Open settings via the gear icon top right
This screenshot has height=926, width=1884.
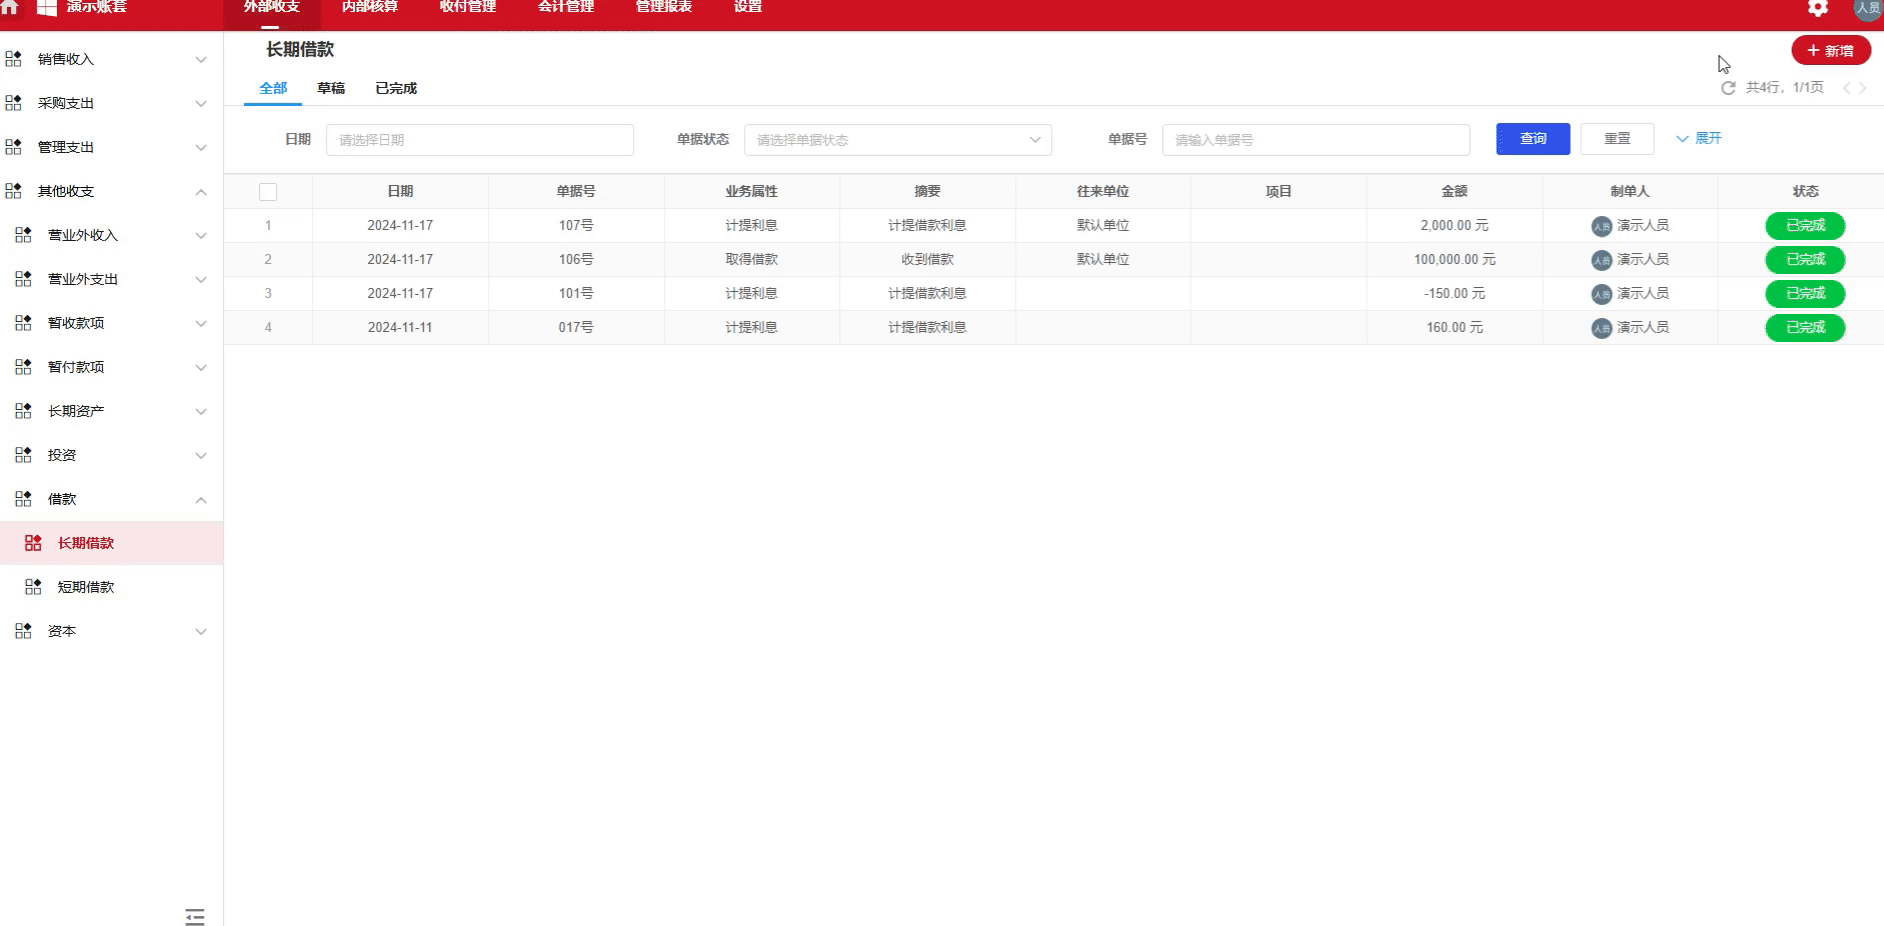click(x=1817, y=8)
